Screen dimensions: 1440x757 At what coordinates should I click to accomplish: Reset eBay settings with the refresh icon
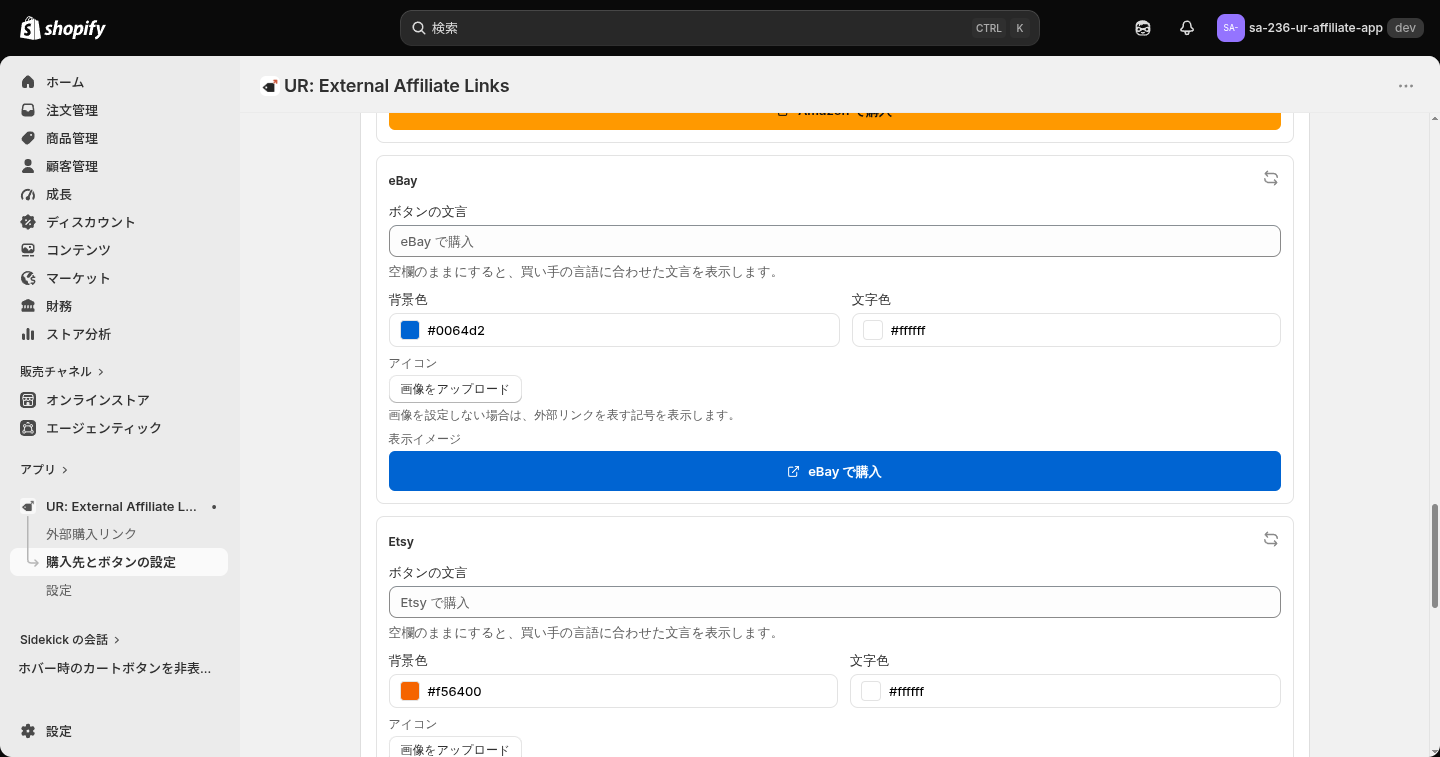point(1271,178)
